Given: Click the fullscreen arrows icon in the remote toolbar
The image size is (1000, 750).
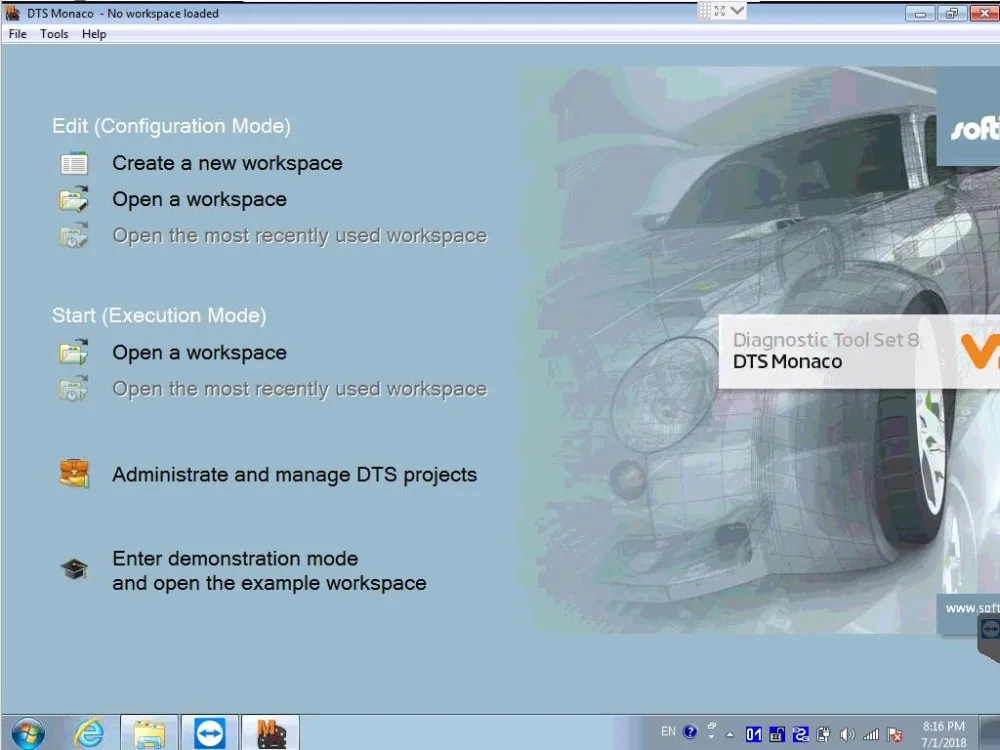Looking at the screenshot, I should [x=719, y=11].
